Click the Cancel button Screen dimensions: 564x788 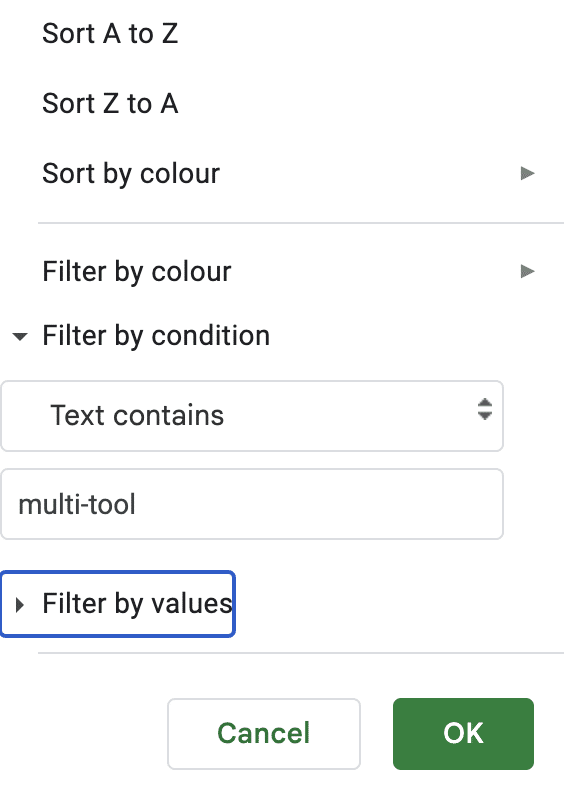tap(264, 734)
